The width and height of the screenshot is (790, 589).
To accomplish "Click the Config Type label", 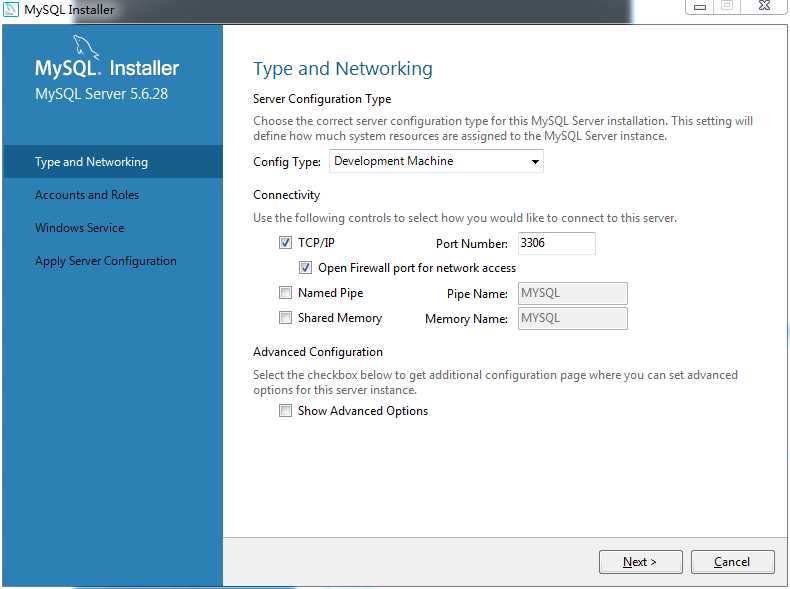I will point(287,162).
